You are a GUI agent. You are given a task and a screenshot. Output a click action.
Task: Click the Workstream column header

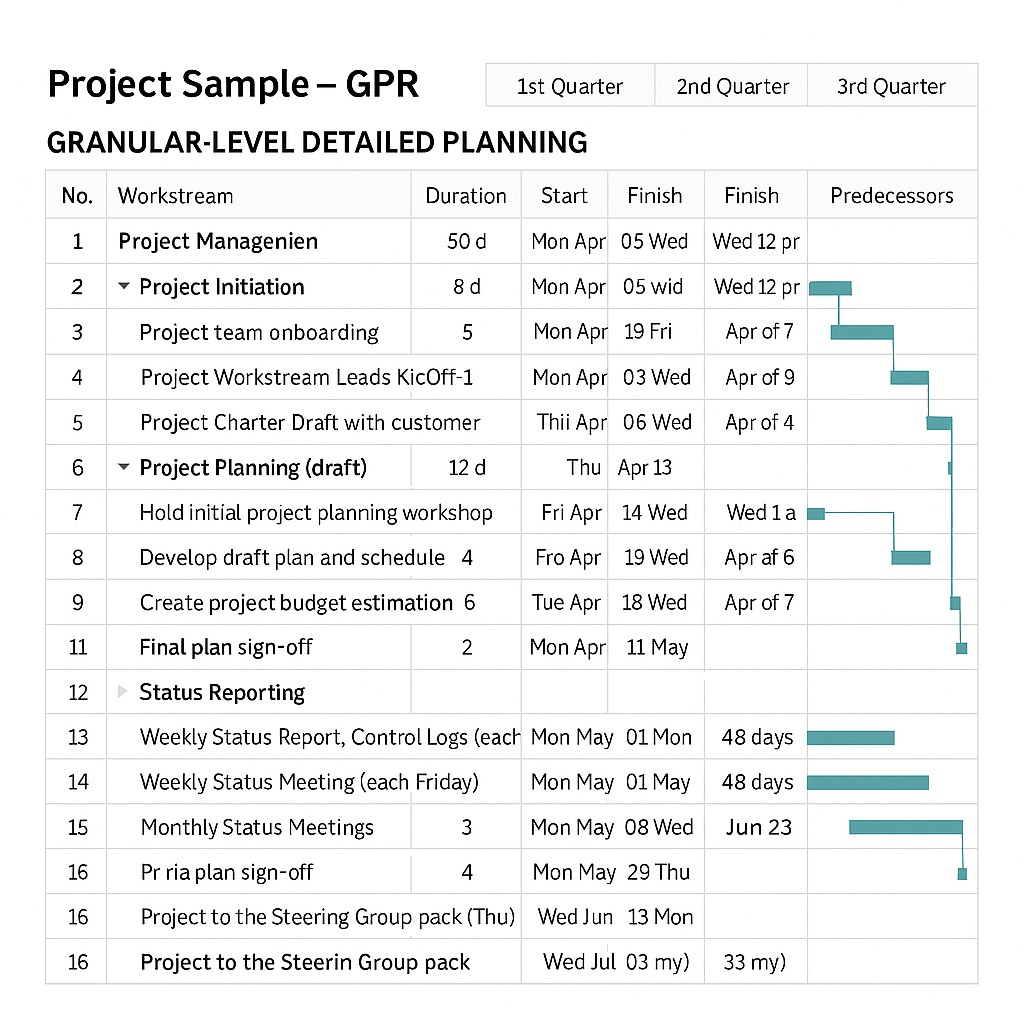pos(175,196)
